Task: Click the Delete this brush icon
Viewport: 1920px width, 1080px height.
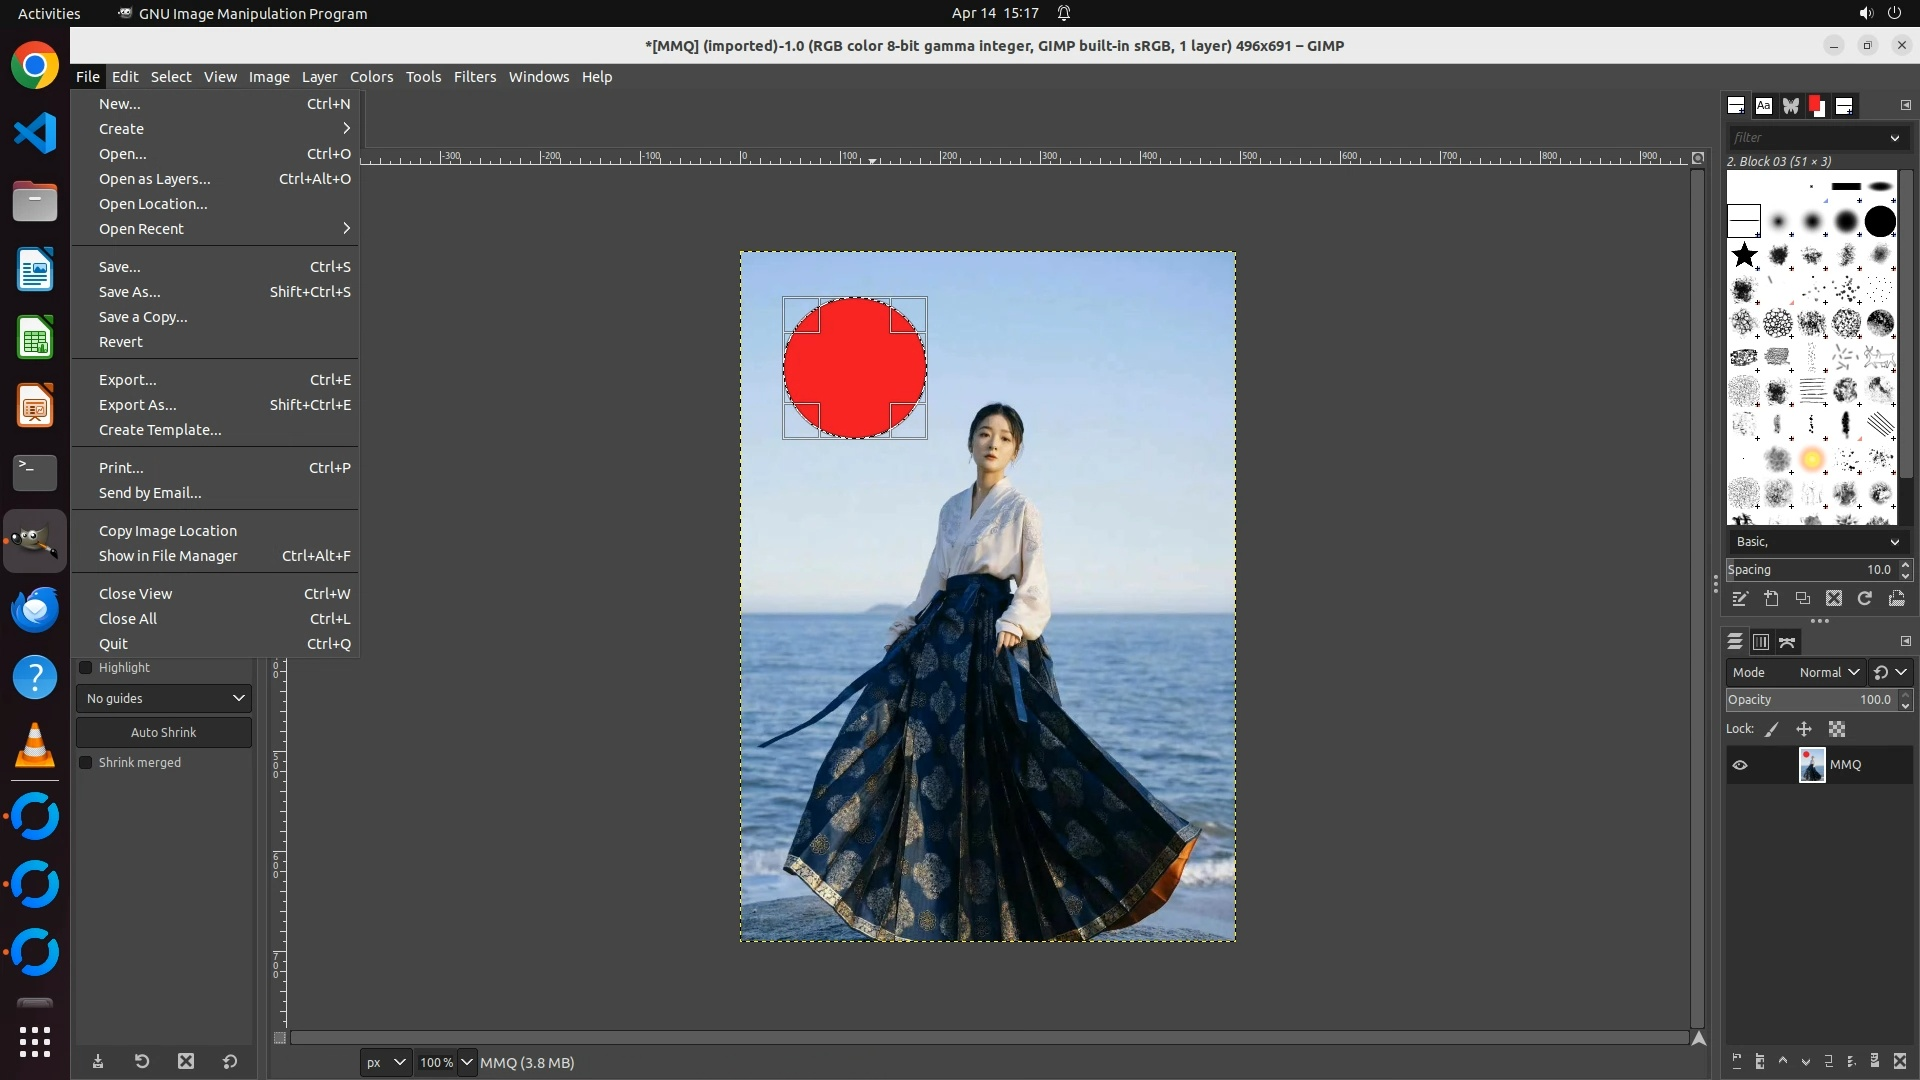Action: coord(1833,599)
